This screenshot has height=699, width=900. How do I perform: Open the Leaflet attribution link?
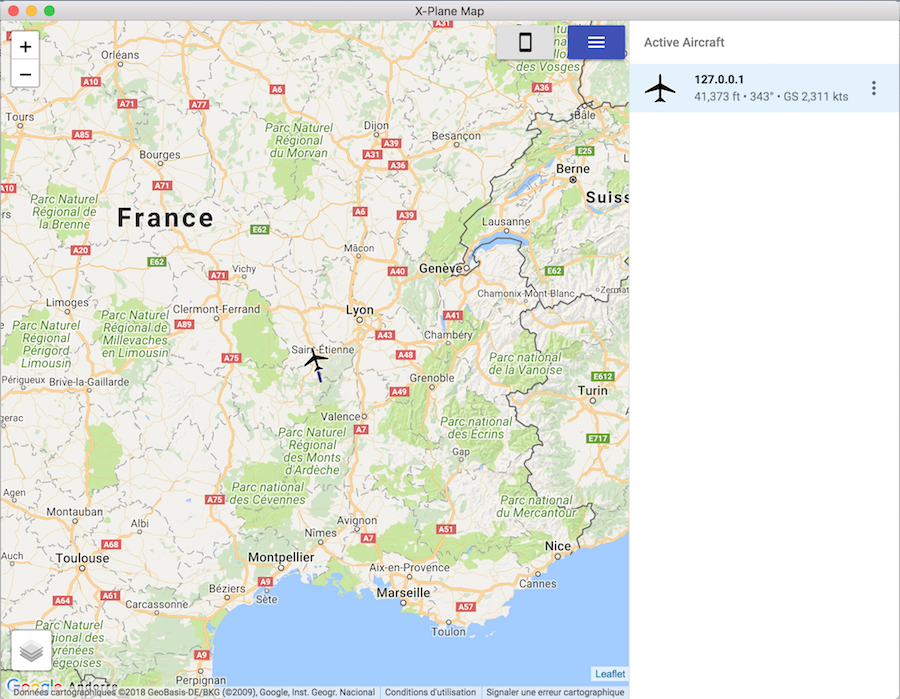610,674
